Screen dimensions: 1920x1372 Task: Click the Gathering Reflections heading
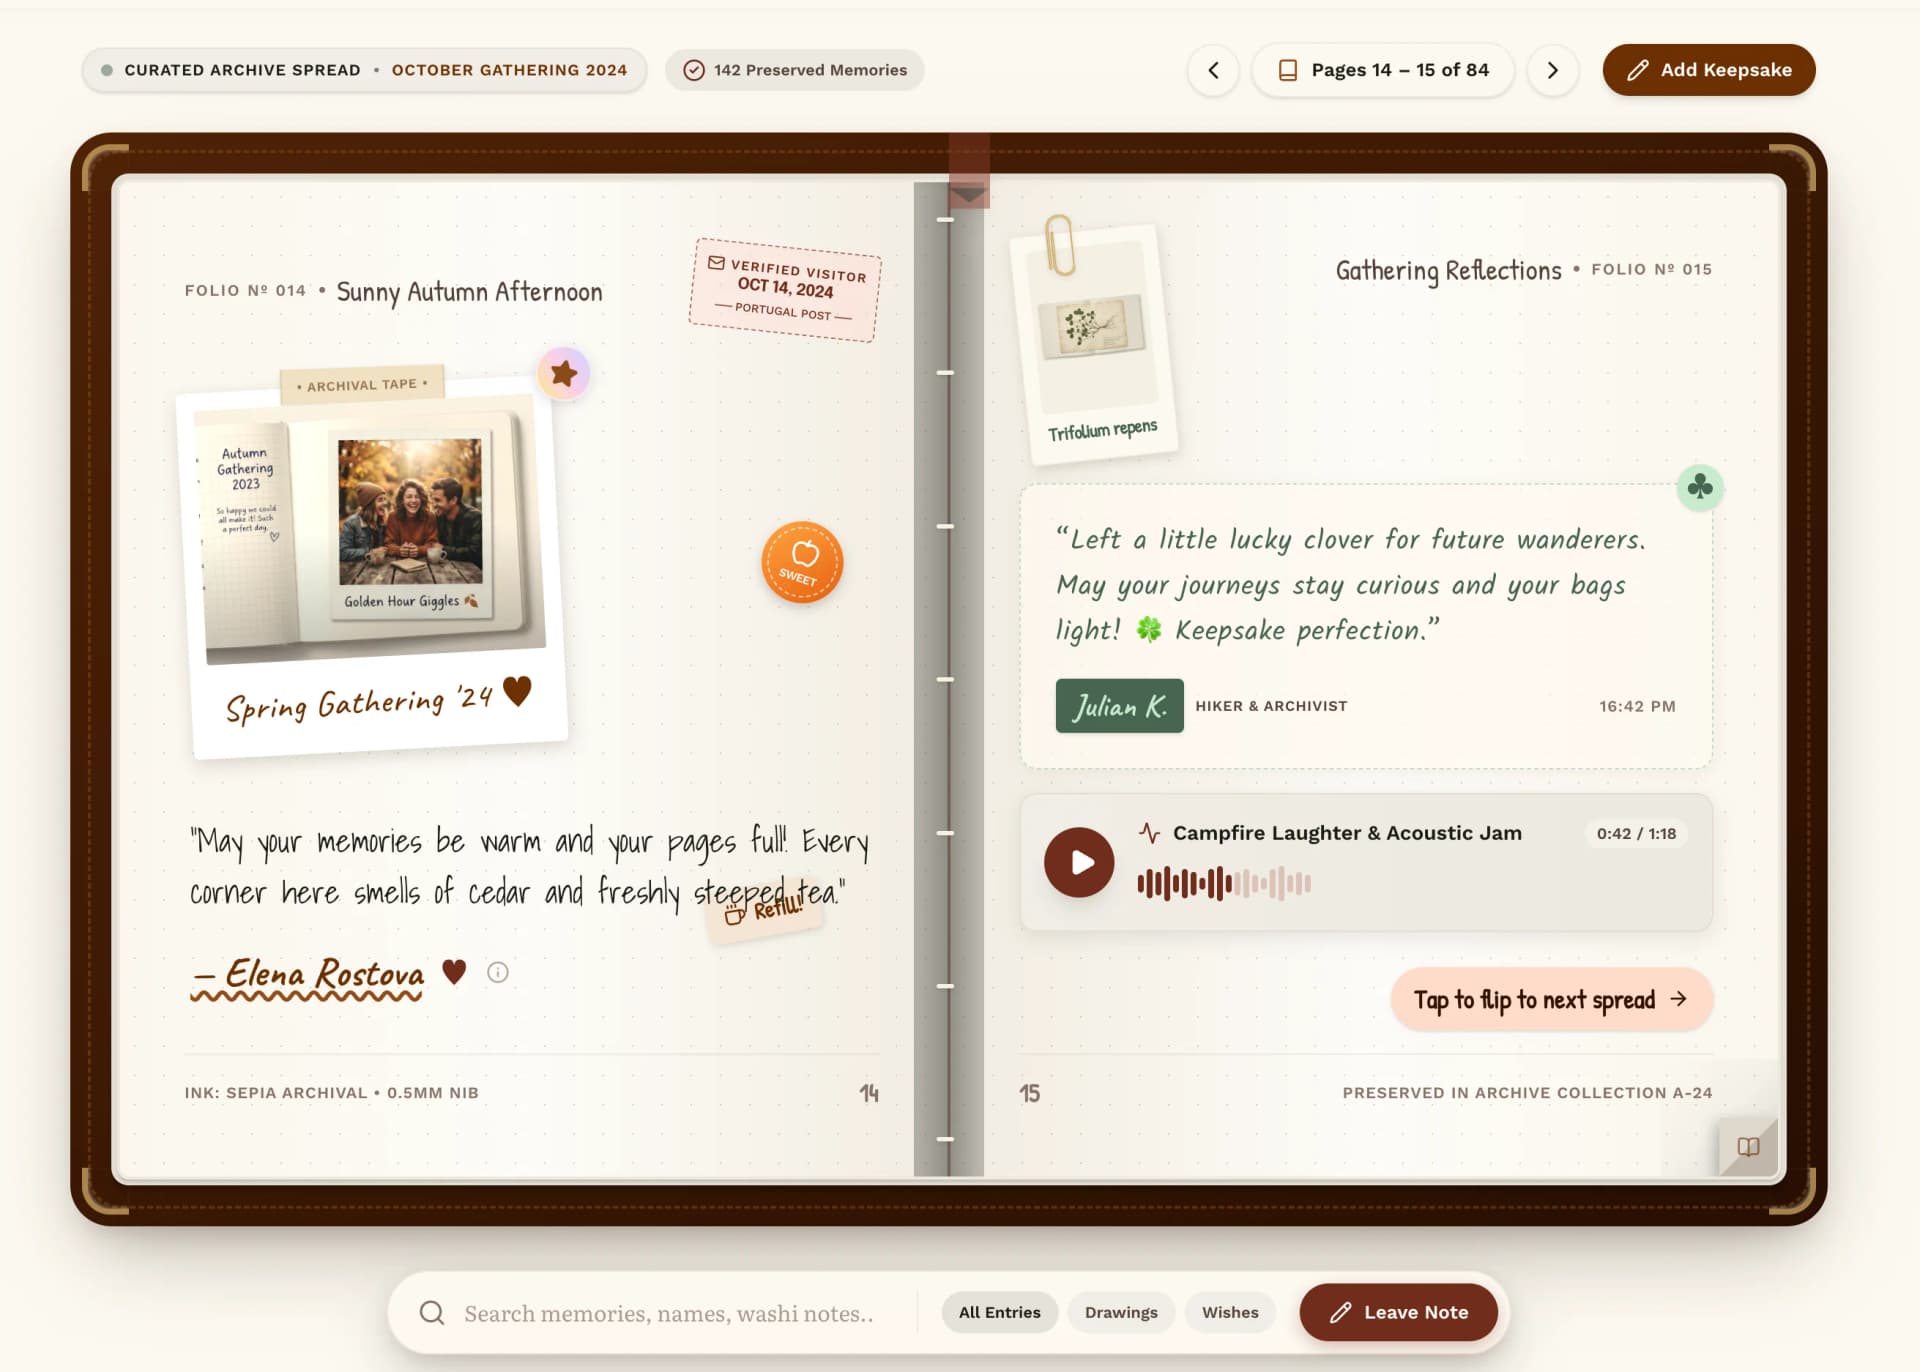click(x=1448, y=270)
